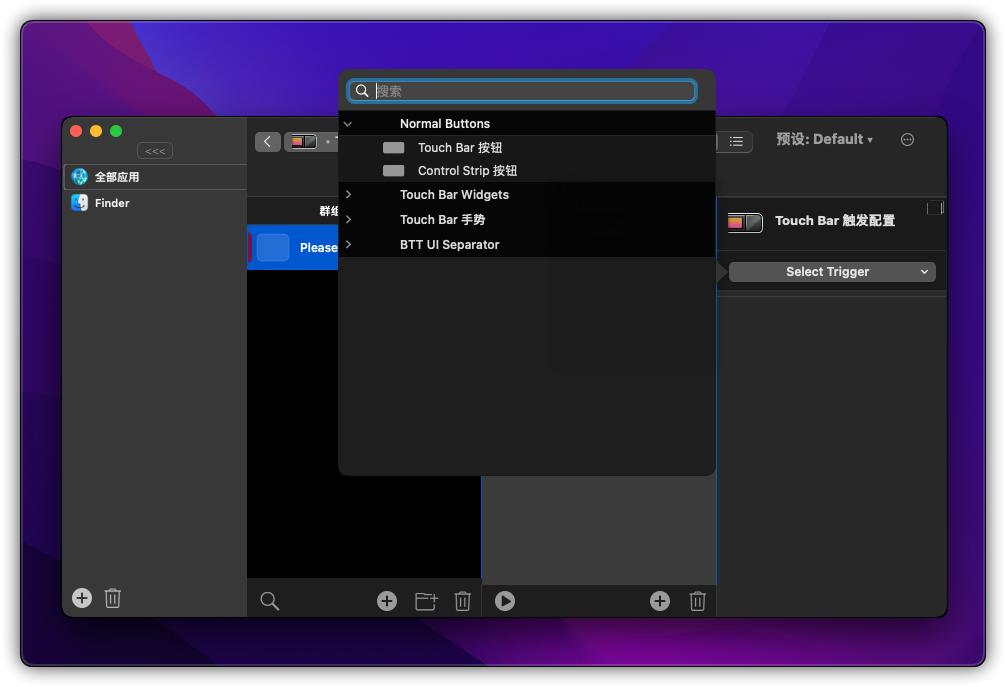Open the Select Trigger dropdown
The image size is (1006, 687).
[x=831, y=272]
